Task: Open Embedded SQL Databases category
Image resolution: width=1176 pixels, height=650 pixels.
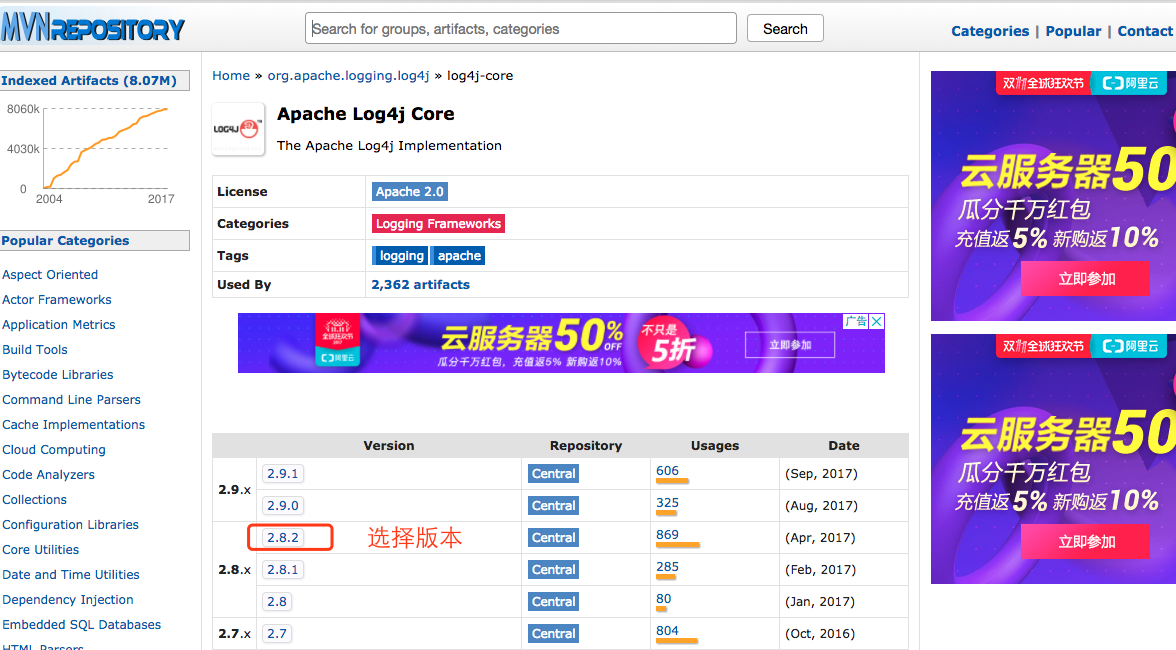Action: click(82, 625)
